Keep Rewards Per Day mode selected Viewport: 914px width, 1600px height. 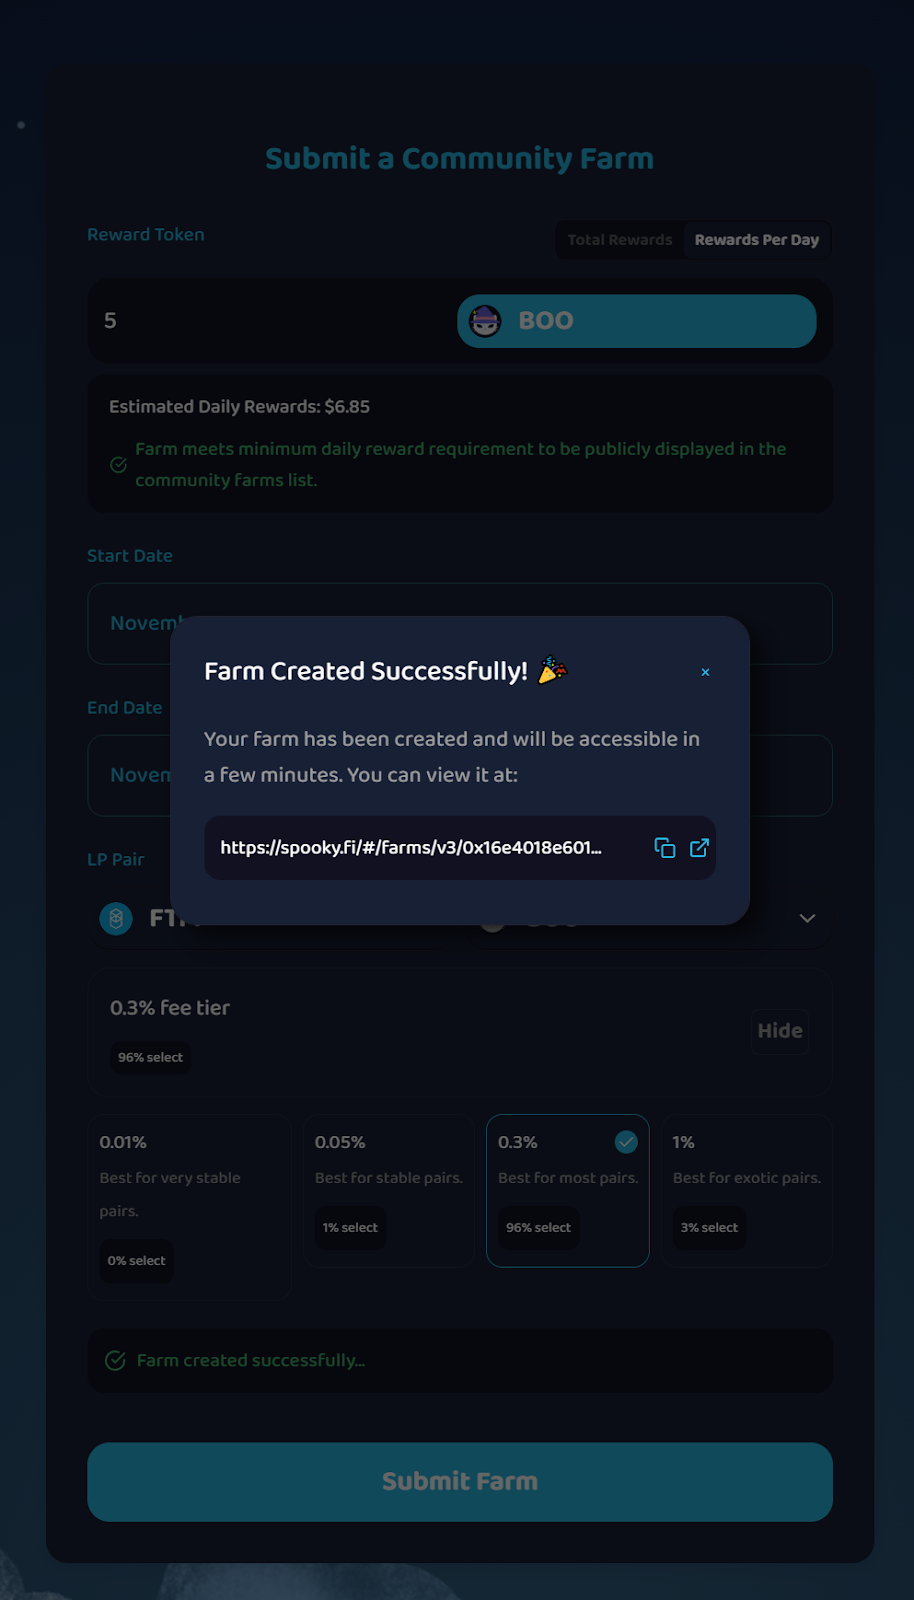[x=756, y=239]
